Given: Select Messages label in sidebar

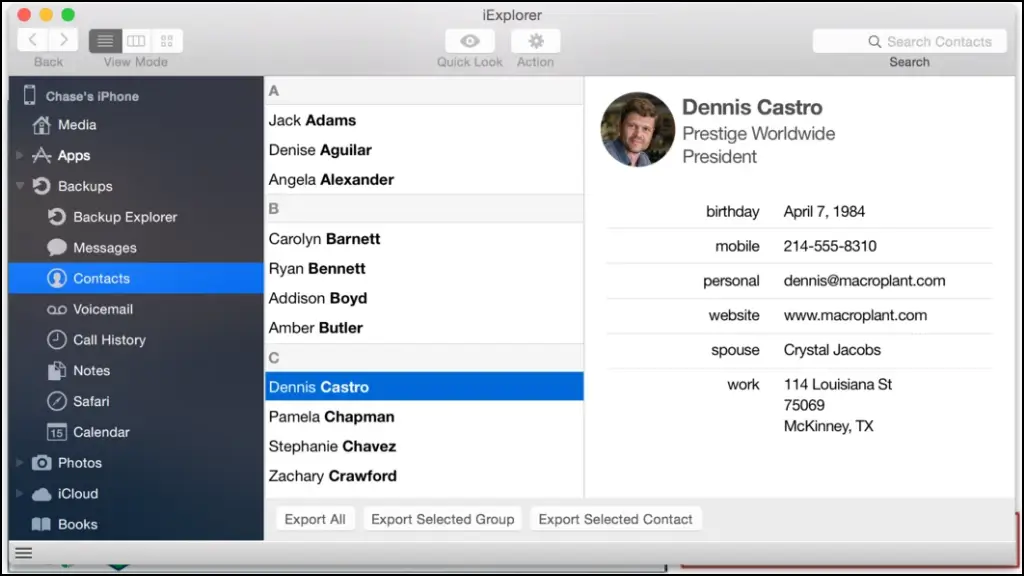Looking at the screenshot, I should point(104,248).
